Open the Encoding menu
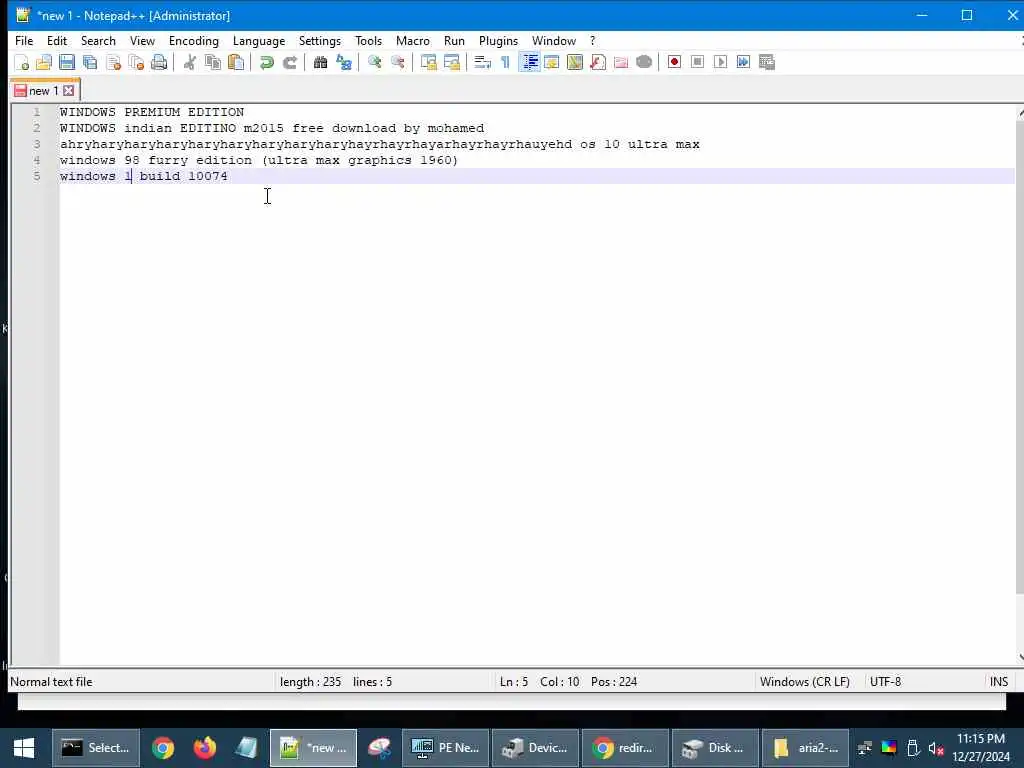 (x=193, y=40)
